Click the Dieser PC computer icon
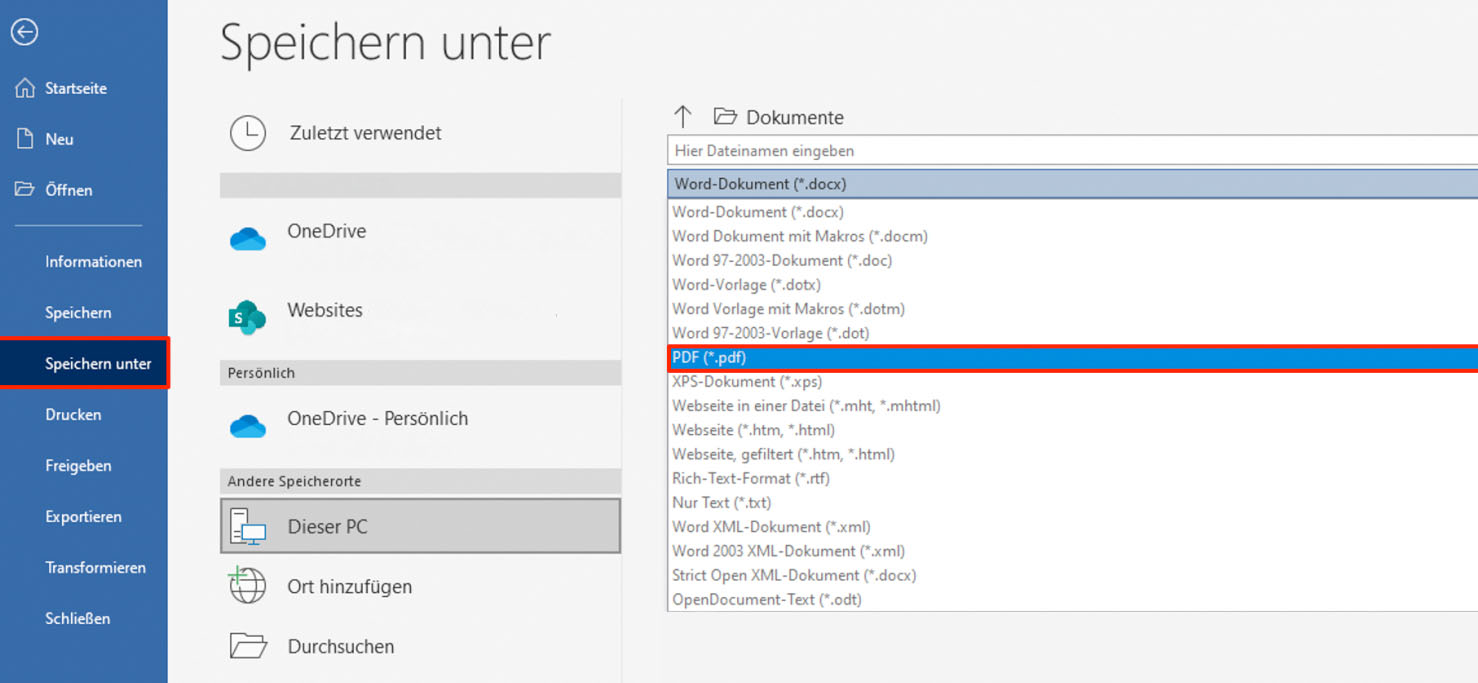Viewport: 1478px width, 683px height. 248,527
